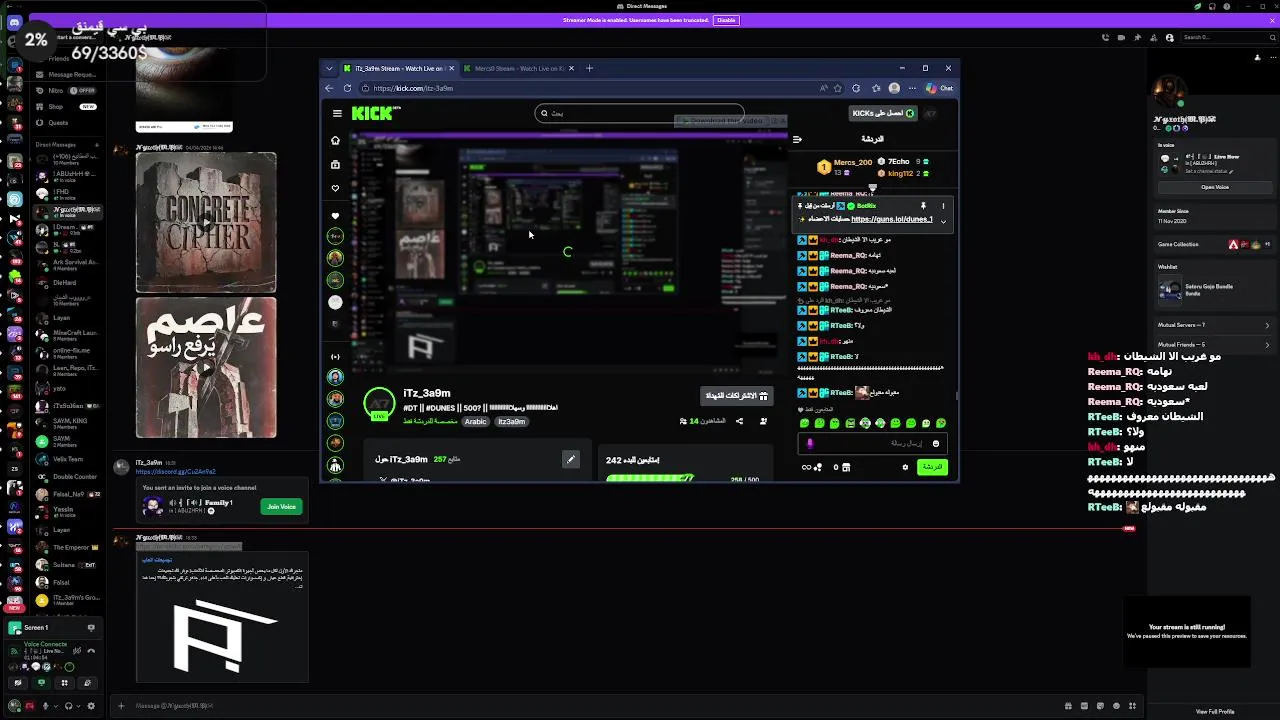This screenshot has width=1280, height=720.
Task: Click Open Voice in profile panel
Action: click(1215, 187)
